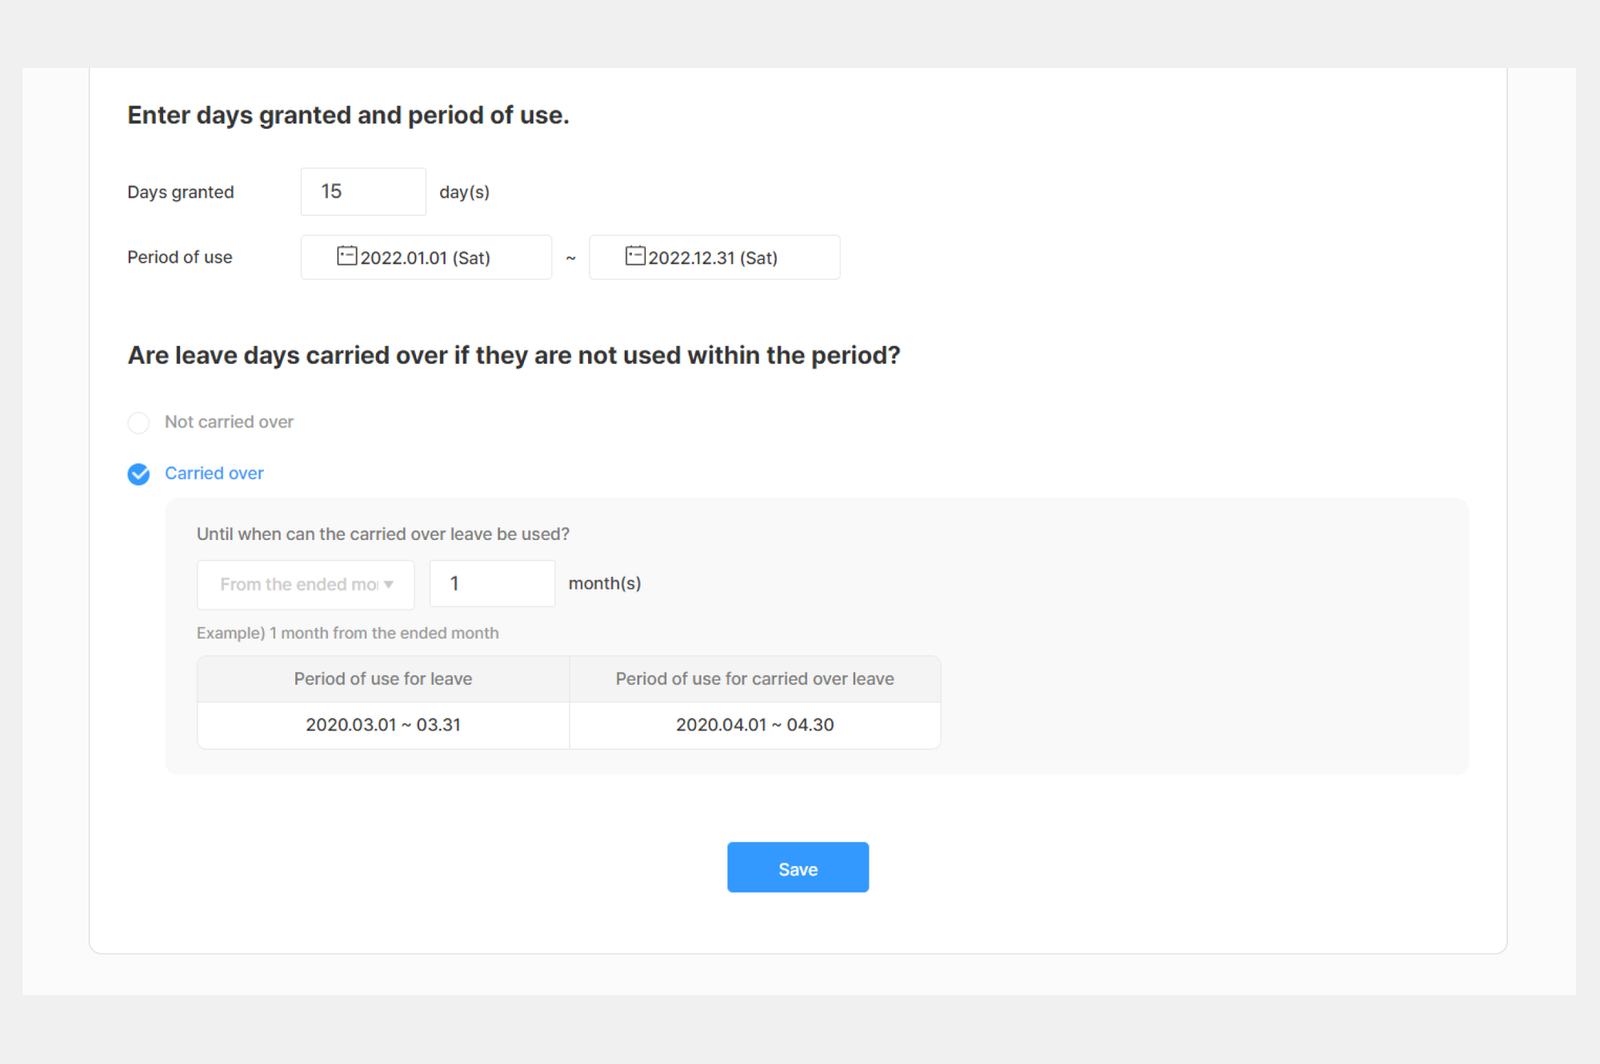Image resolution: width=1600 pixels, height=1064 pixels.
Task: Click the Period of use for leave header
Action: coord(383,679)
